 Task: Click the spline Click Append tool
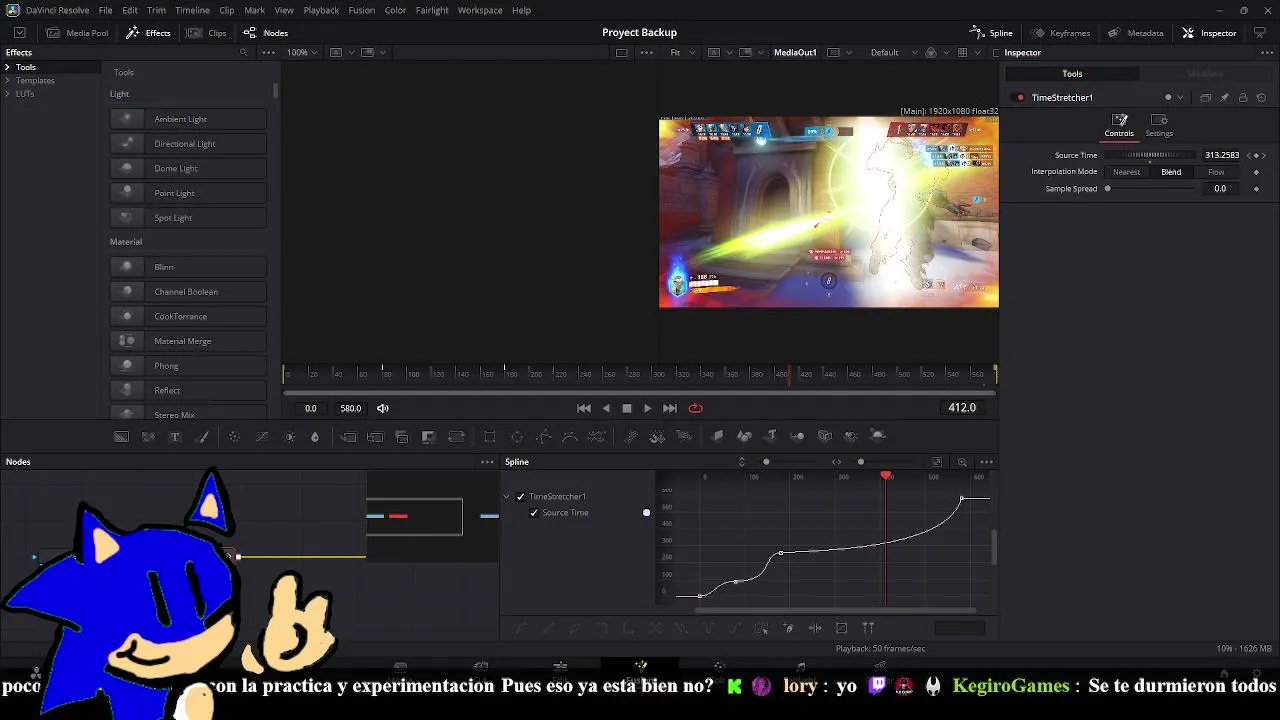(x=788, y=628)
